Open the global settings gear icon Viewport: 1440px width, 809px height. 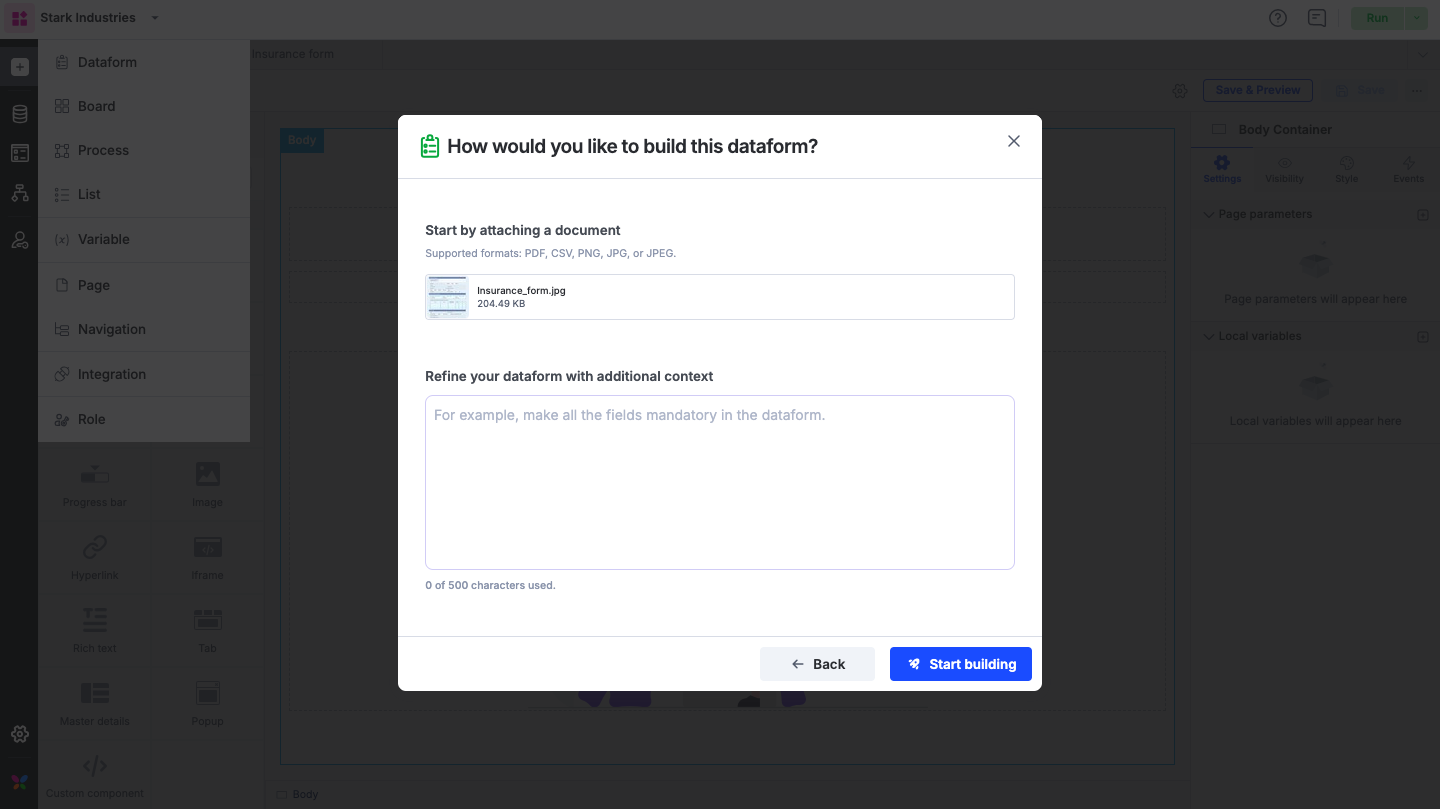[x=19, y=734]
